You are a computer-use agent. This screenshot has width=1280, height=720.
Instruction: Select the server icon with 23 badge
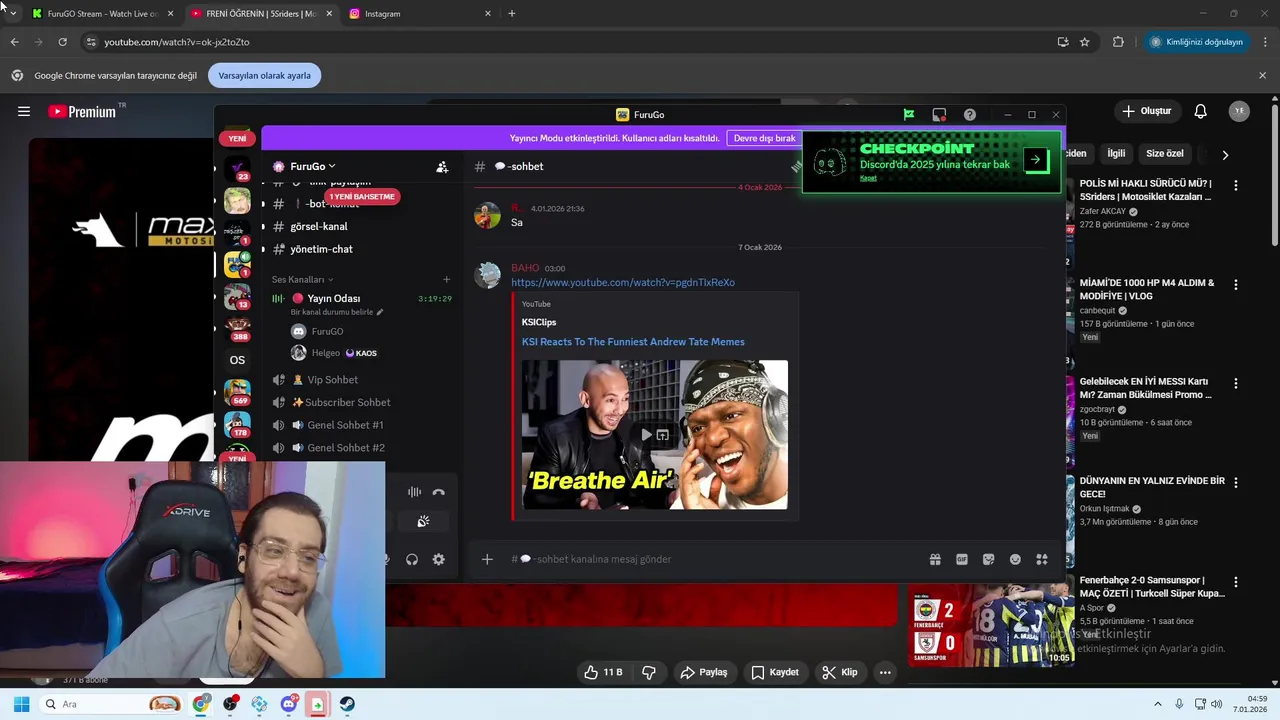237,171
